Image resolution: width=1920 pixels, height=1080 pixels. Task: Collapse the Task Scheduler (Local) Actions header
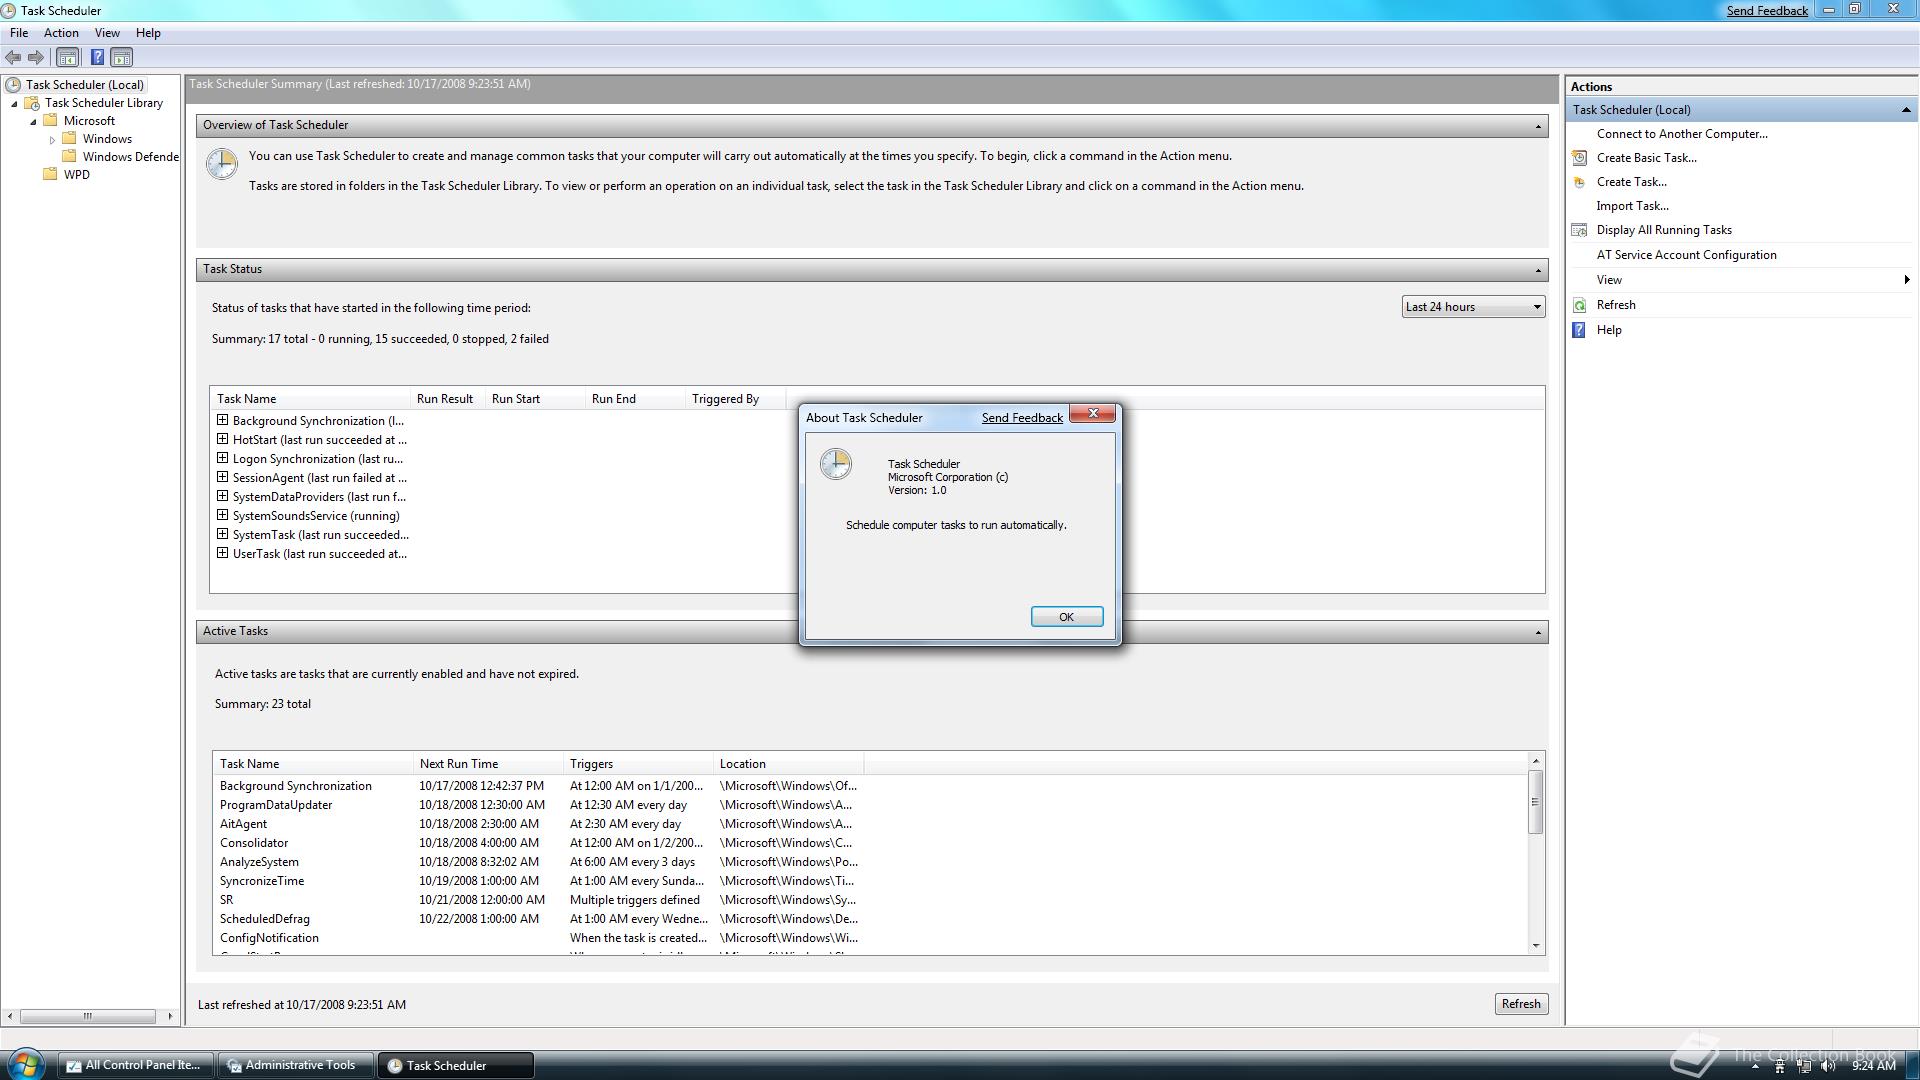1905,110
